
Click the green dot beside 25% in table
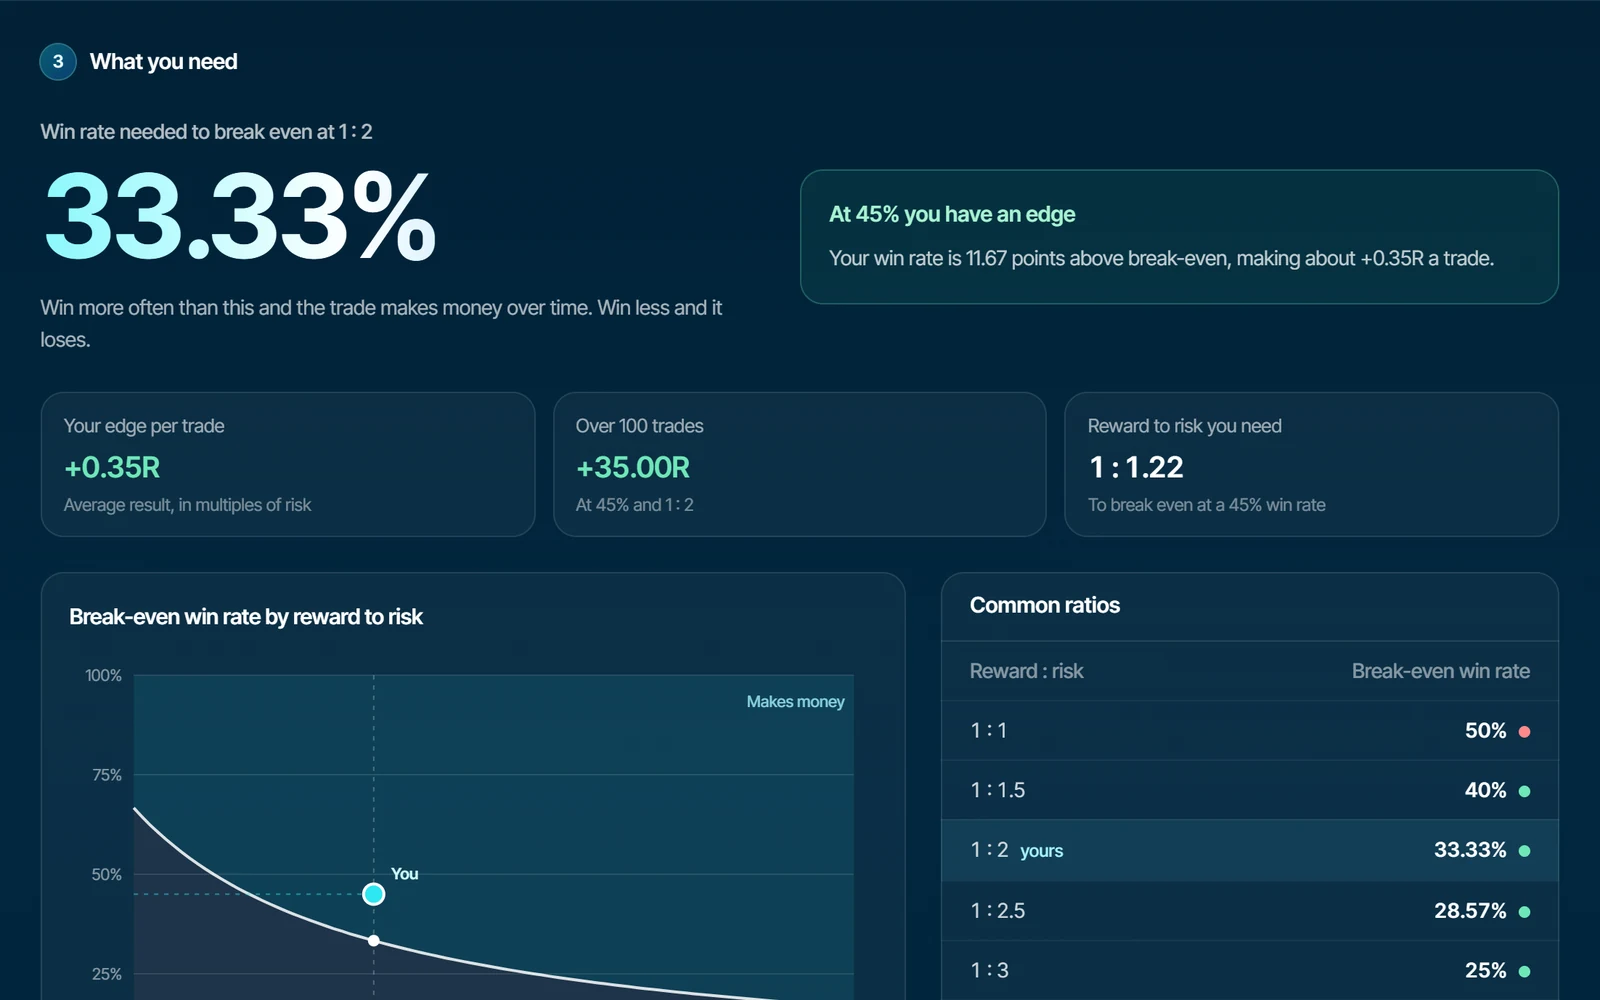click(x=1525, y=971)
